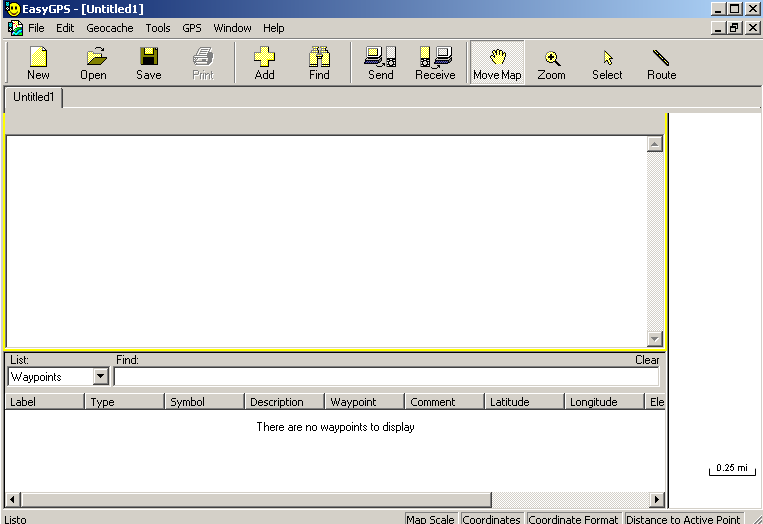
Task: Sort by the Latitude column header
Action: tap(524, 402)
